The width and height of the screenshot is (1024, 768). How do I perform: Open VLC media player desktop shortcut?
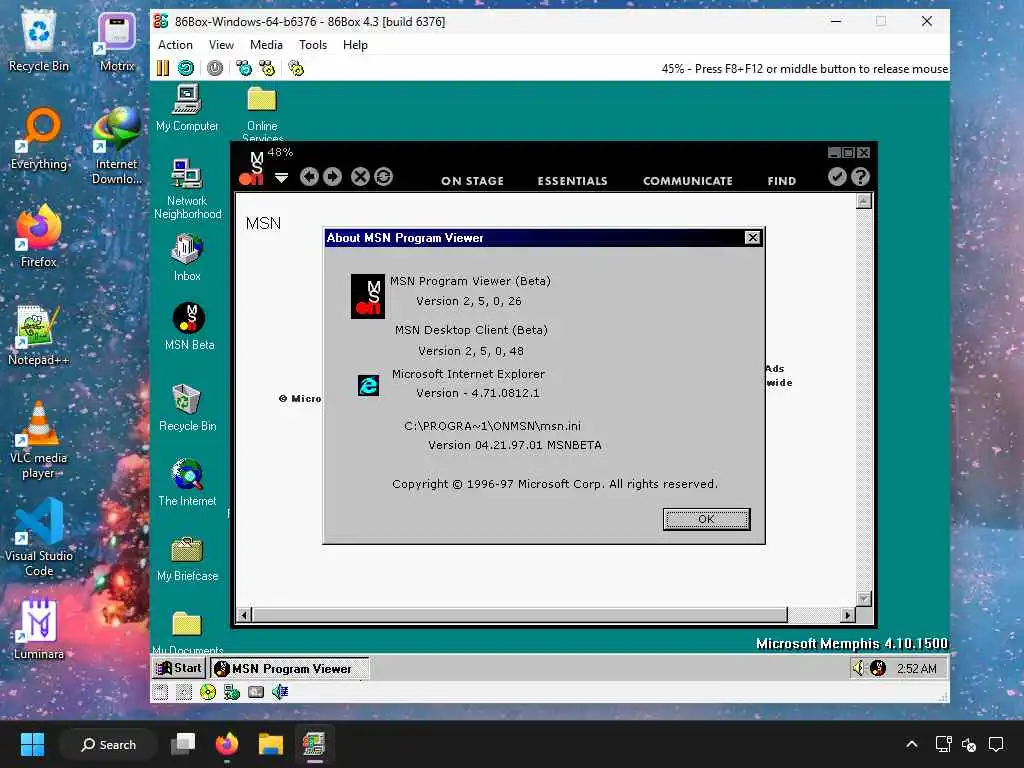pyautogui.click(x=39, y=440)
